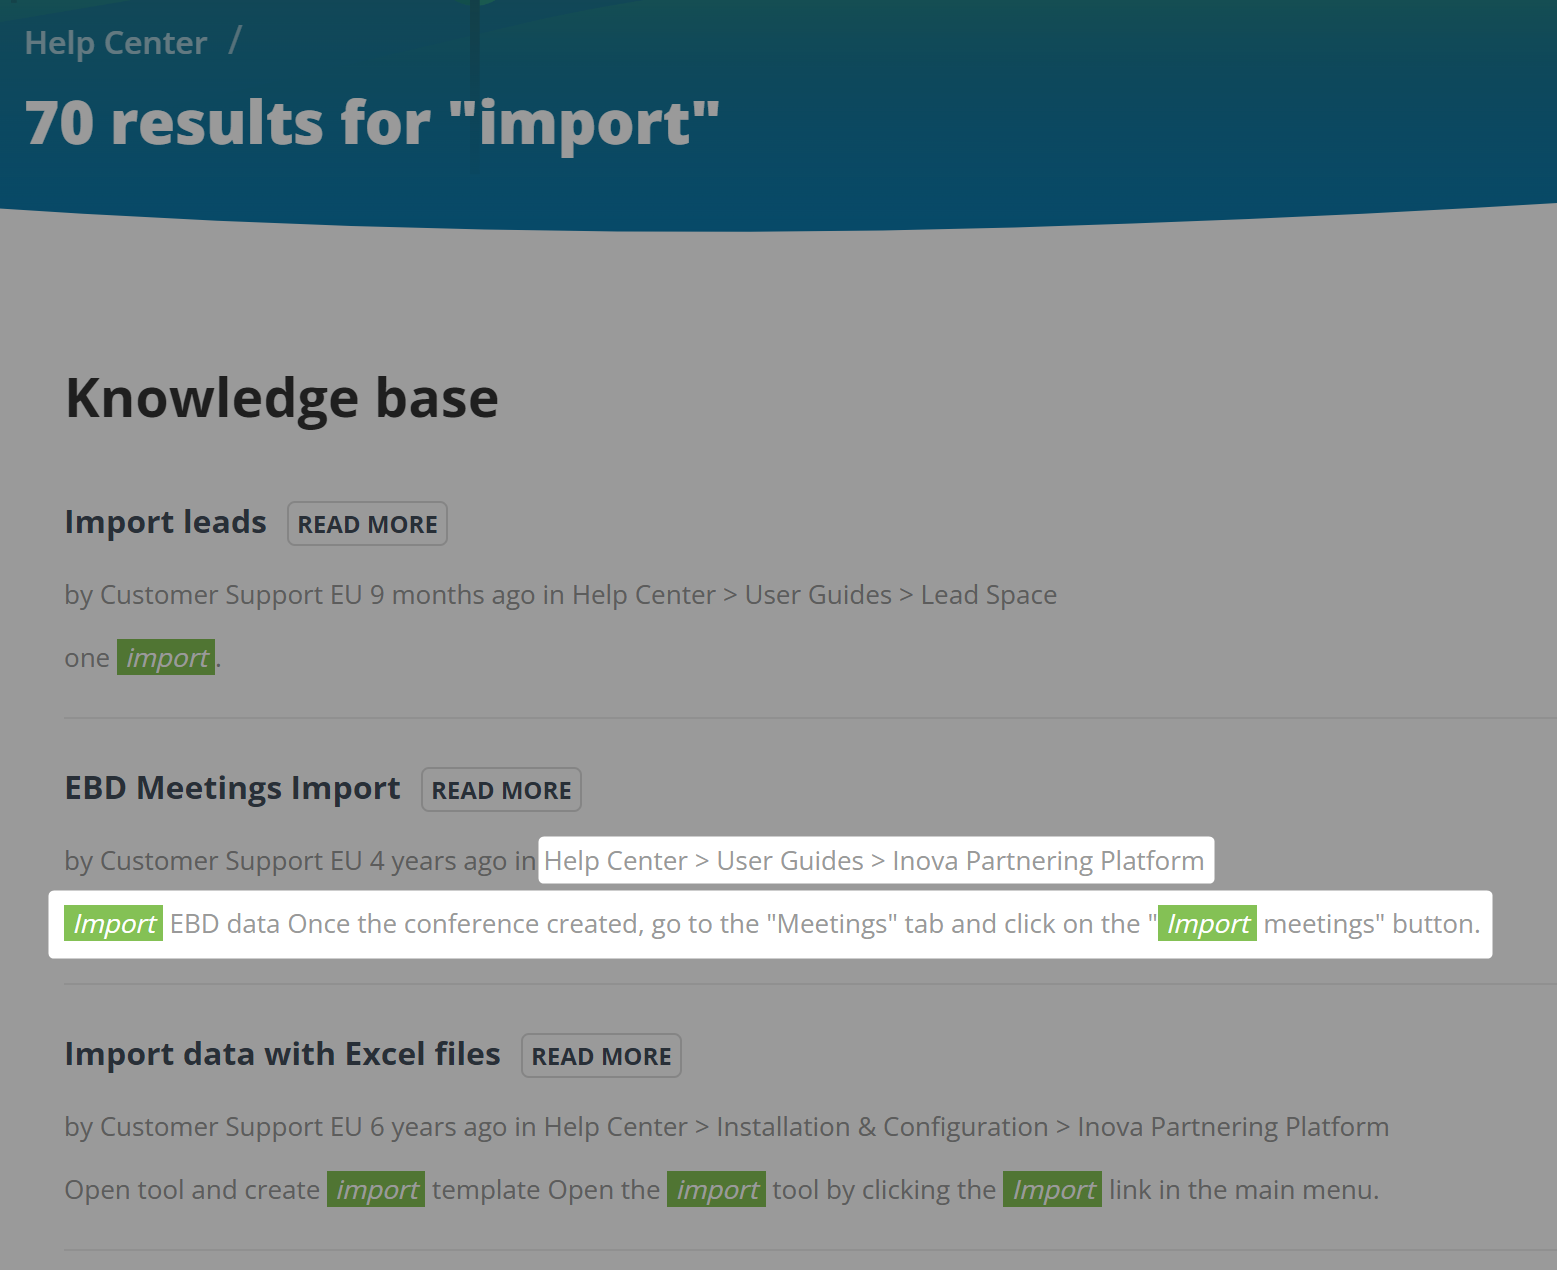Click READ MORE next to Import leads

click(367, 524)
